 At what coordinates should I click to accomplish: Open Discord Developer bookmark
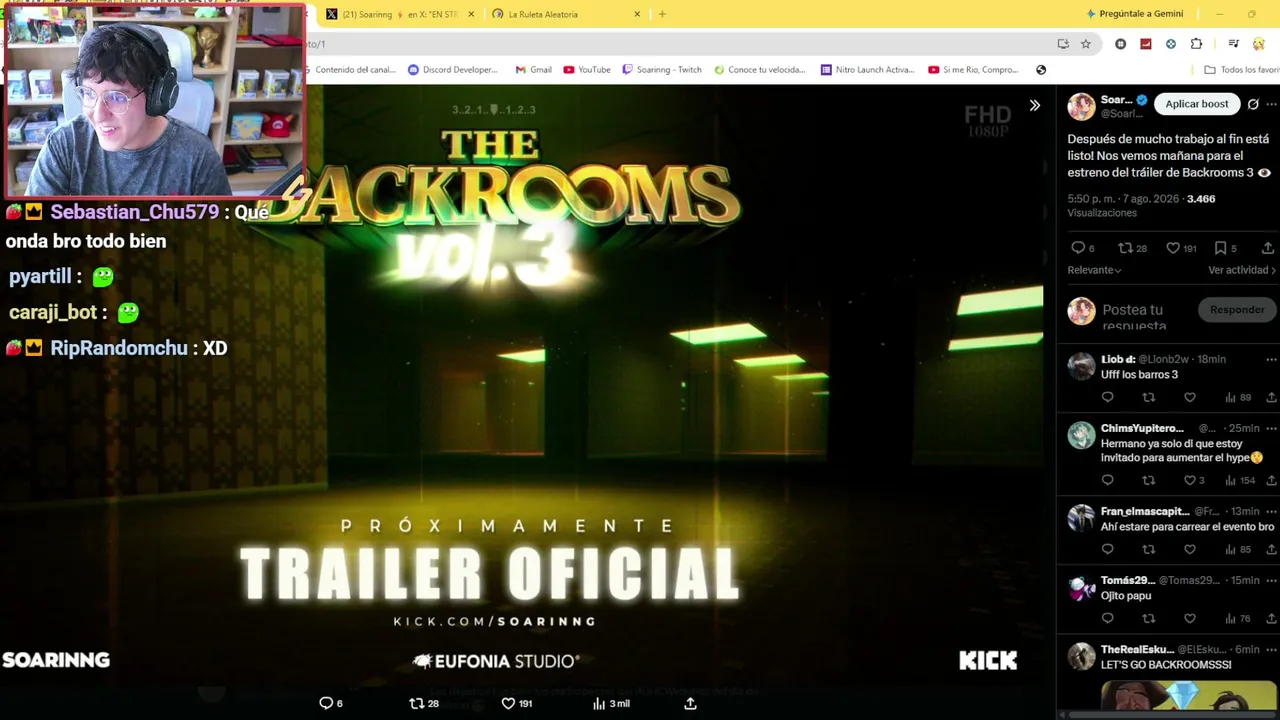(x=453, y=70)
